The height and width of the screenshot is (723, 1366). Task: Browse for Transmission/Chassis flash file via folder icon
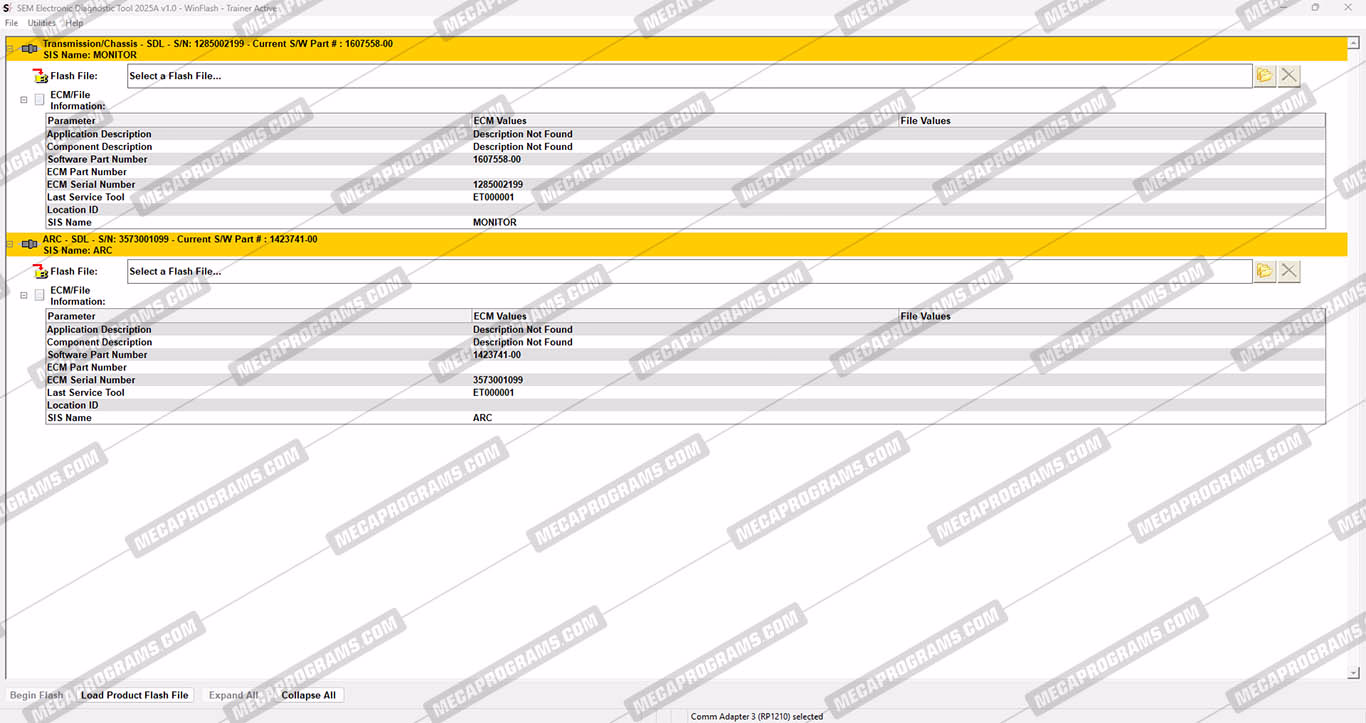pos(1264,76)
